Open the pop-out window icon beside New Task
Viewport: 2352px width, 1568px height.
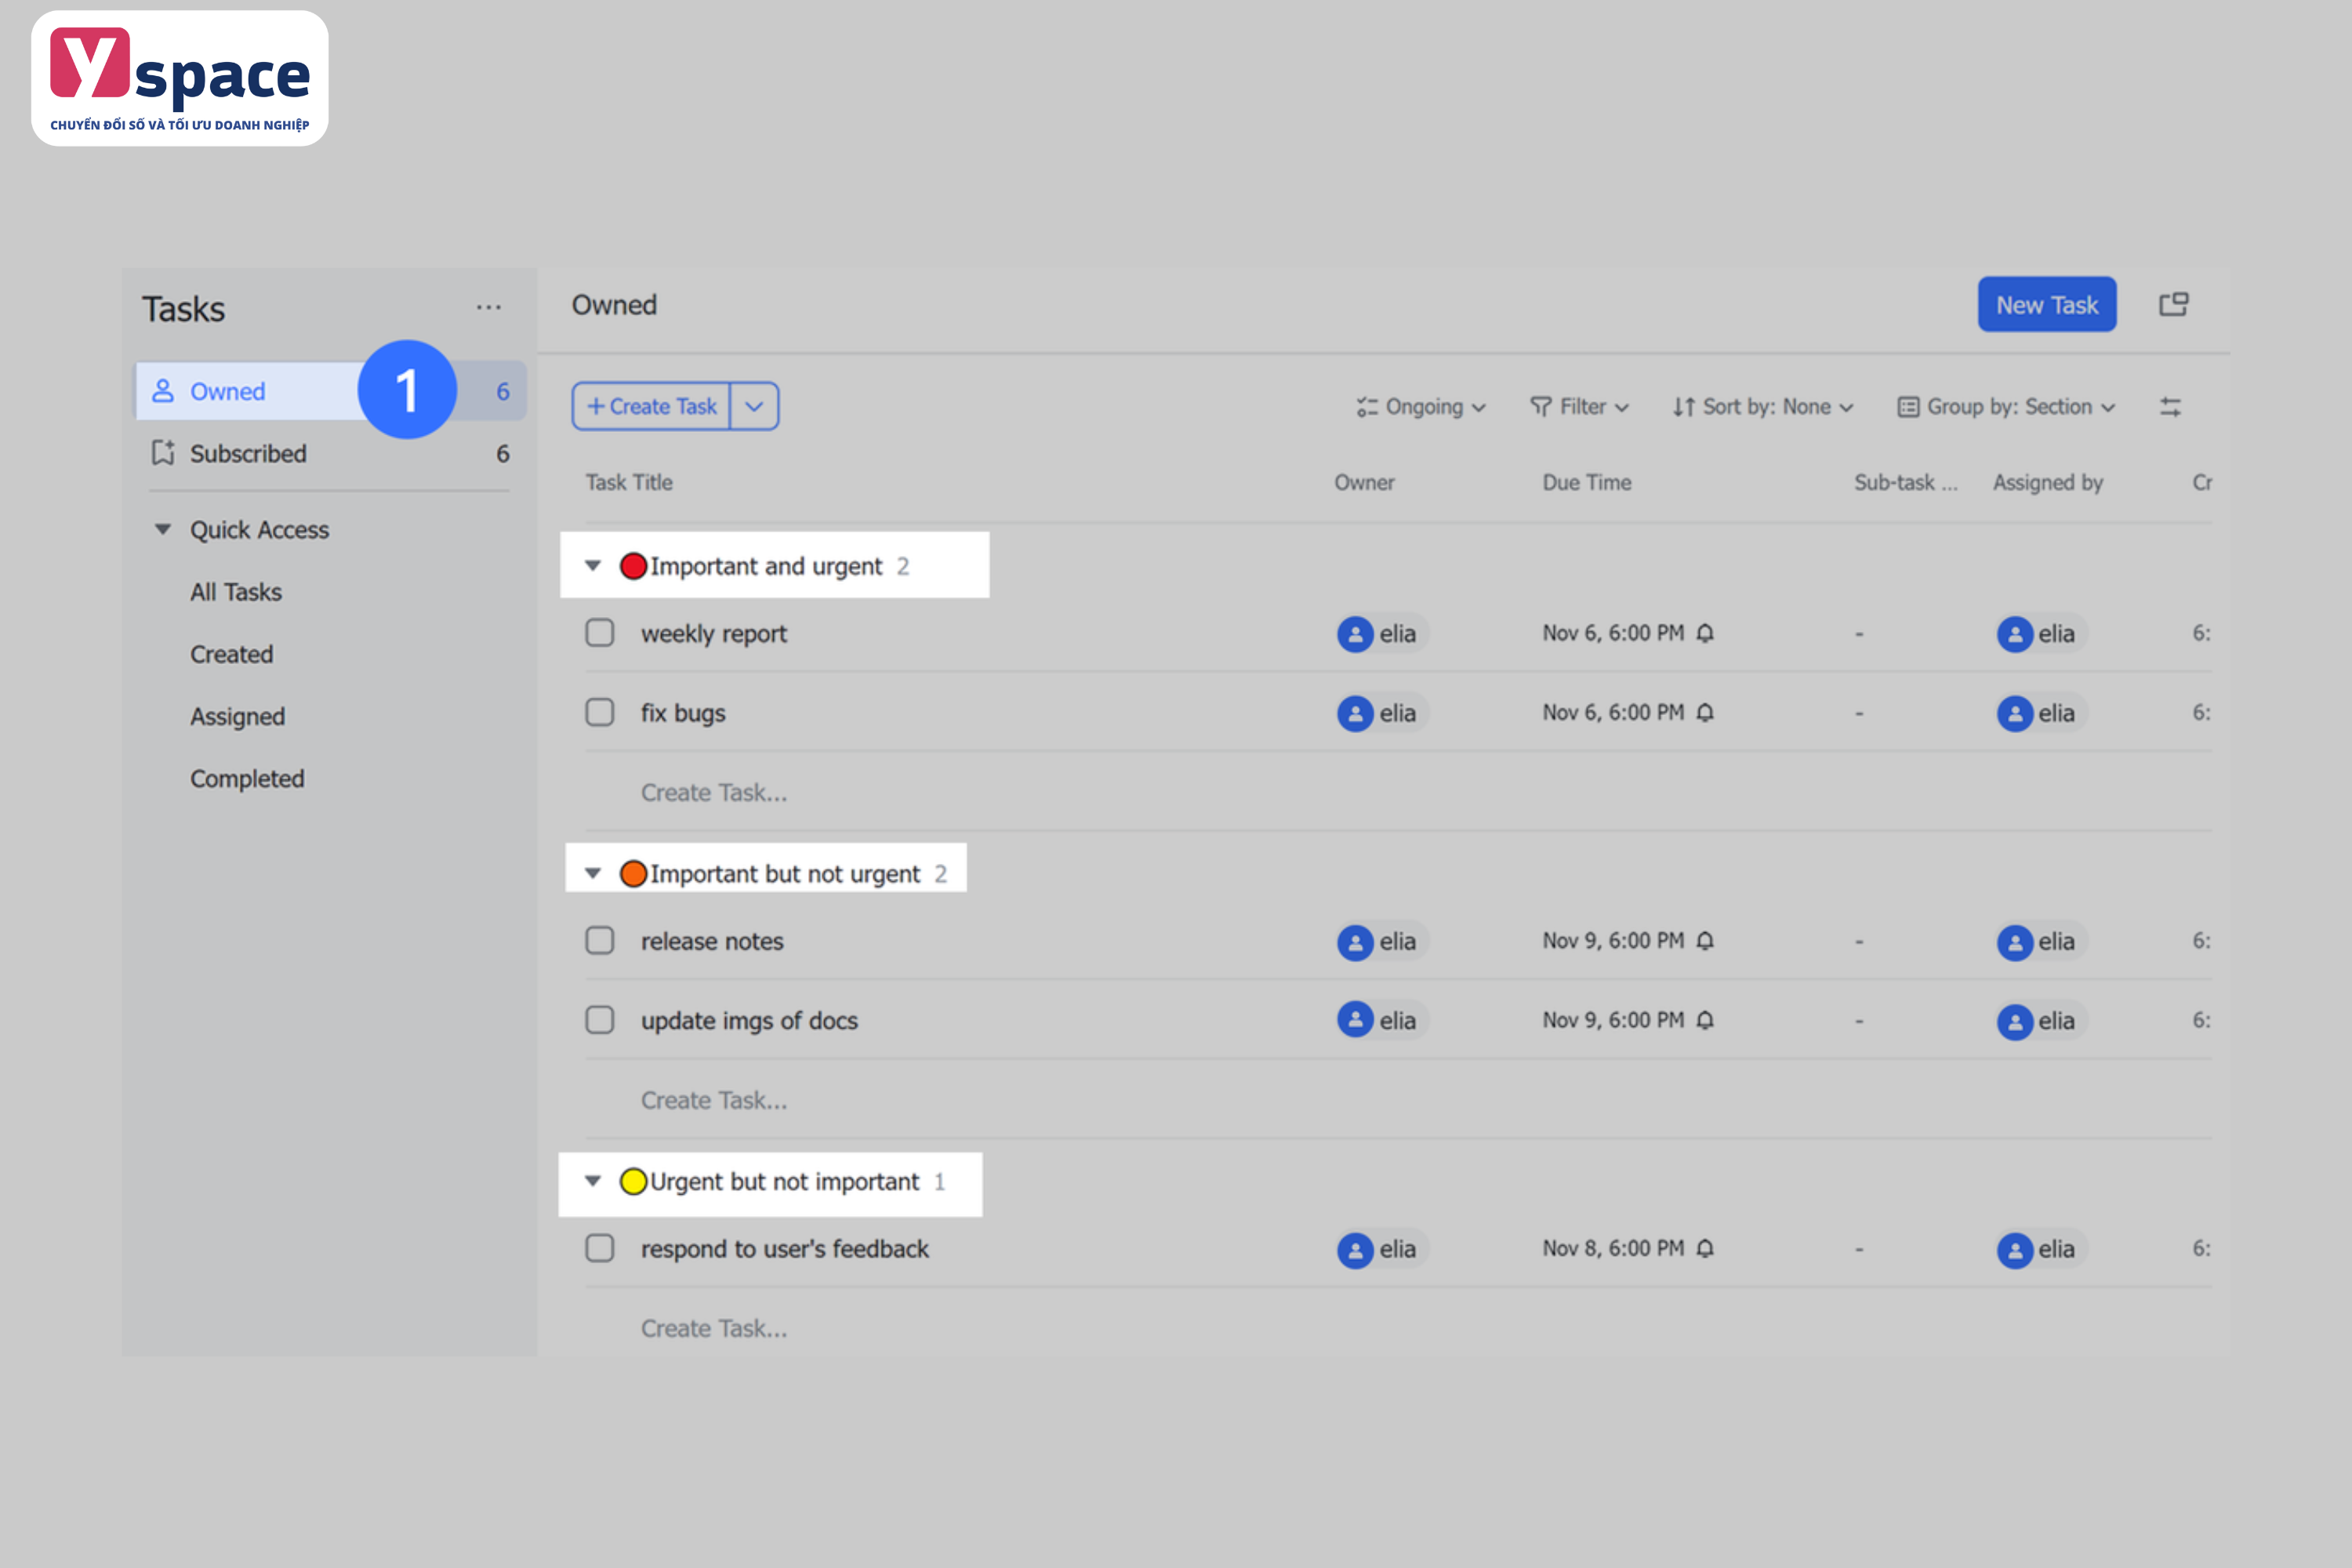point(2173,304)
